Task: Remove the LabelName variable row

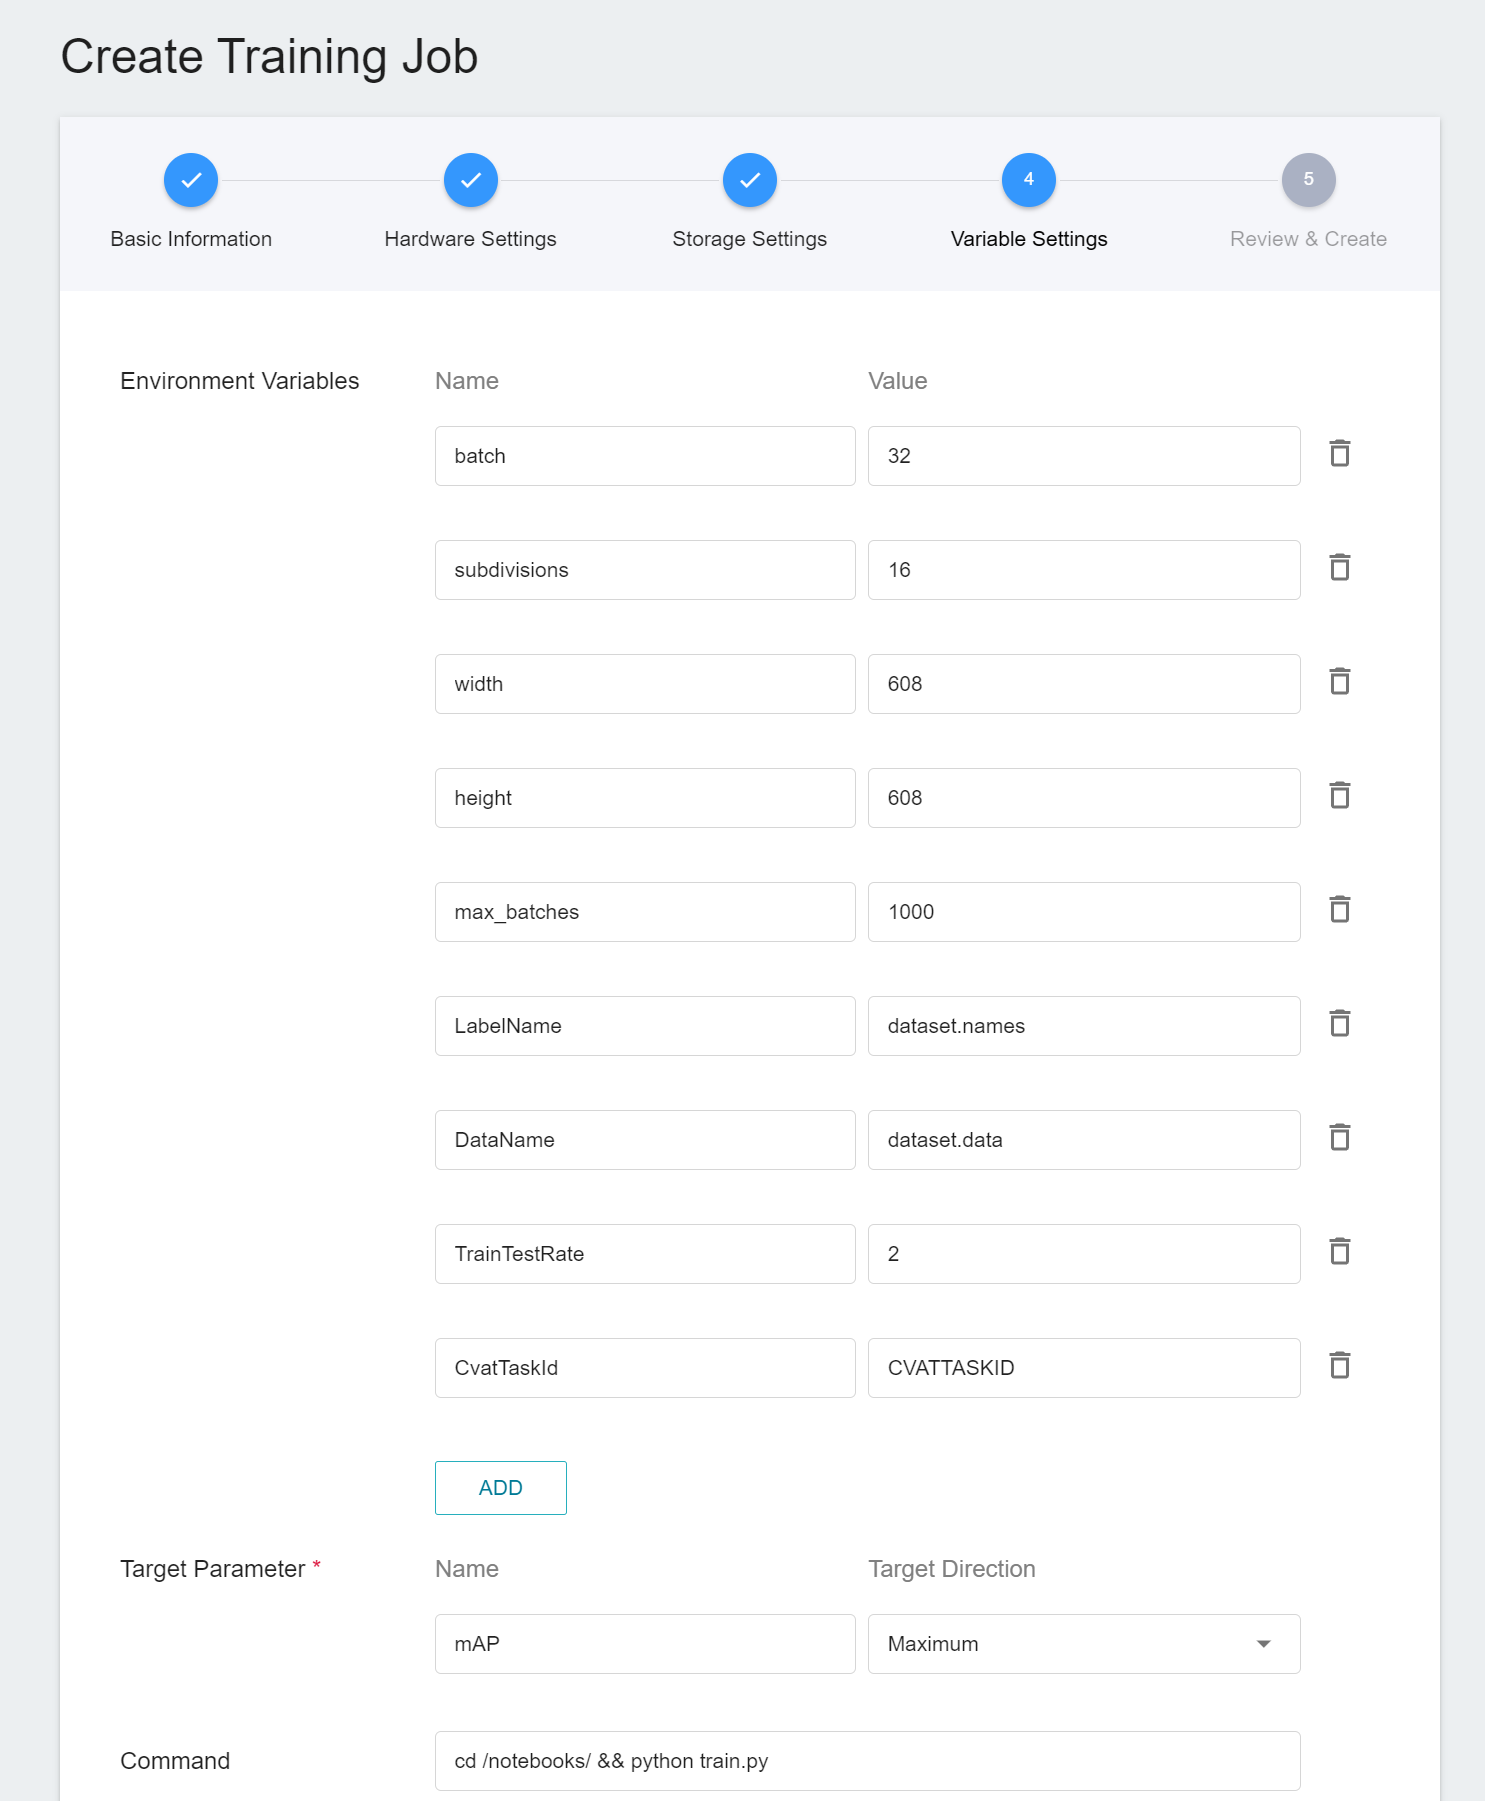Action: (1340, 1024)
